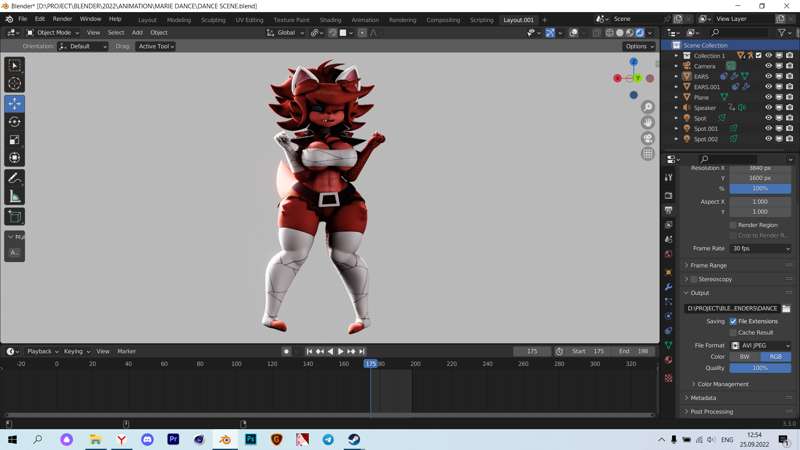Switch perspective/orthographic grid icon
Screen dimensions: 800x450
click(647, 154)
